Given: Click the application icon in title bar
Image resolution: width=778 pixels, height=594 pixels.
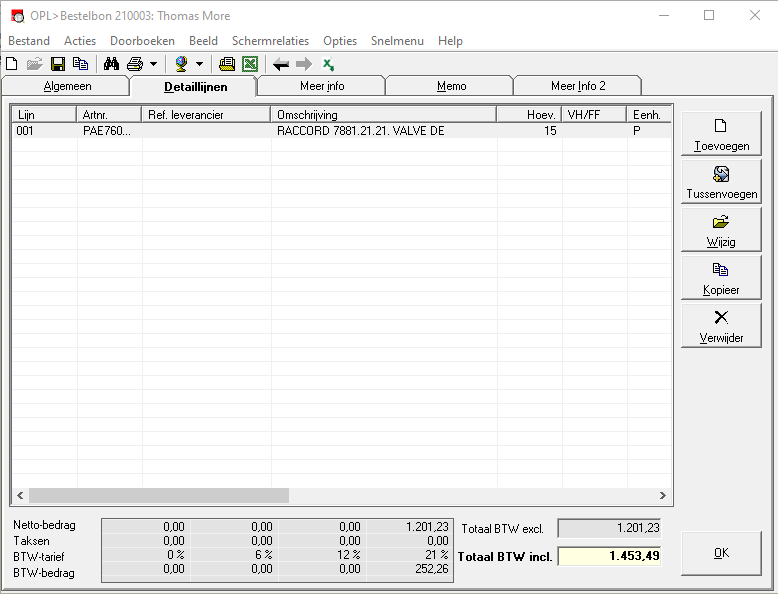Looking at the screenshot, I should 17,16.
